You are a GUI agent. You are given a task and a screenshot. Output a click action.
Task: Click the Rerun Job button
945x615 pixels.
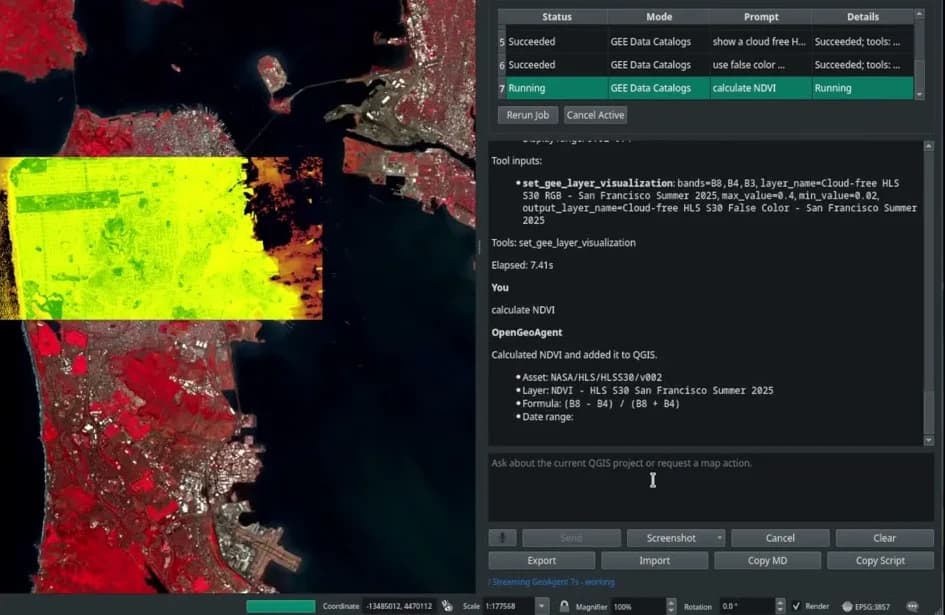(x=527, y=115)
